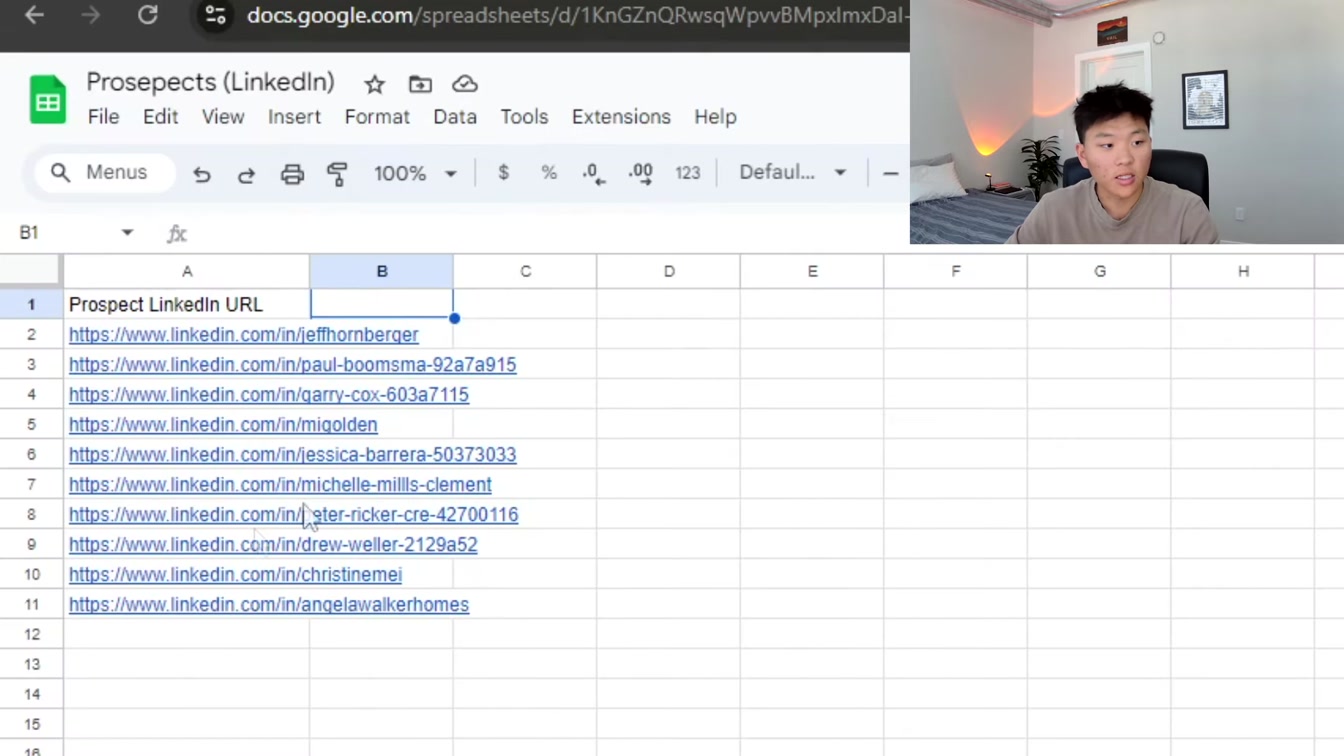Select row 1 header

[31, 304]
